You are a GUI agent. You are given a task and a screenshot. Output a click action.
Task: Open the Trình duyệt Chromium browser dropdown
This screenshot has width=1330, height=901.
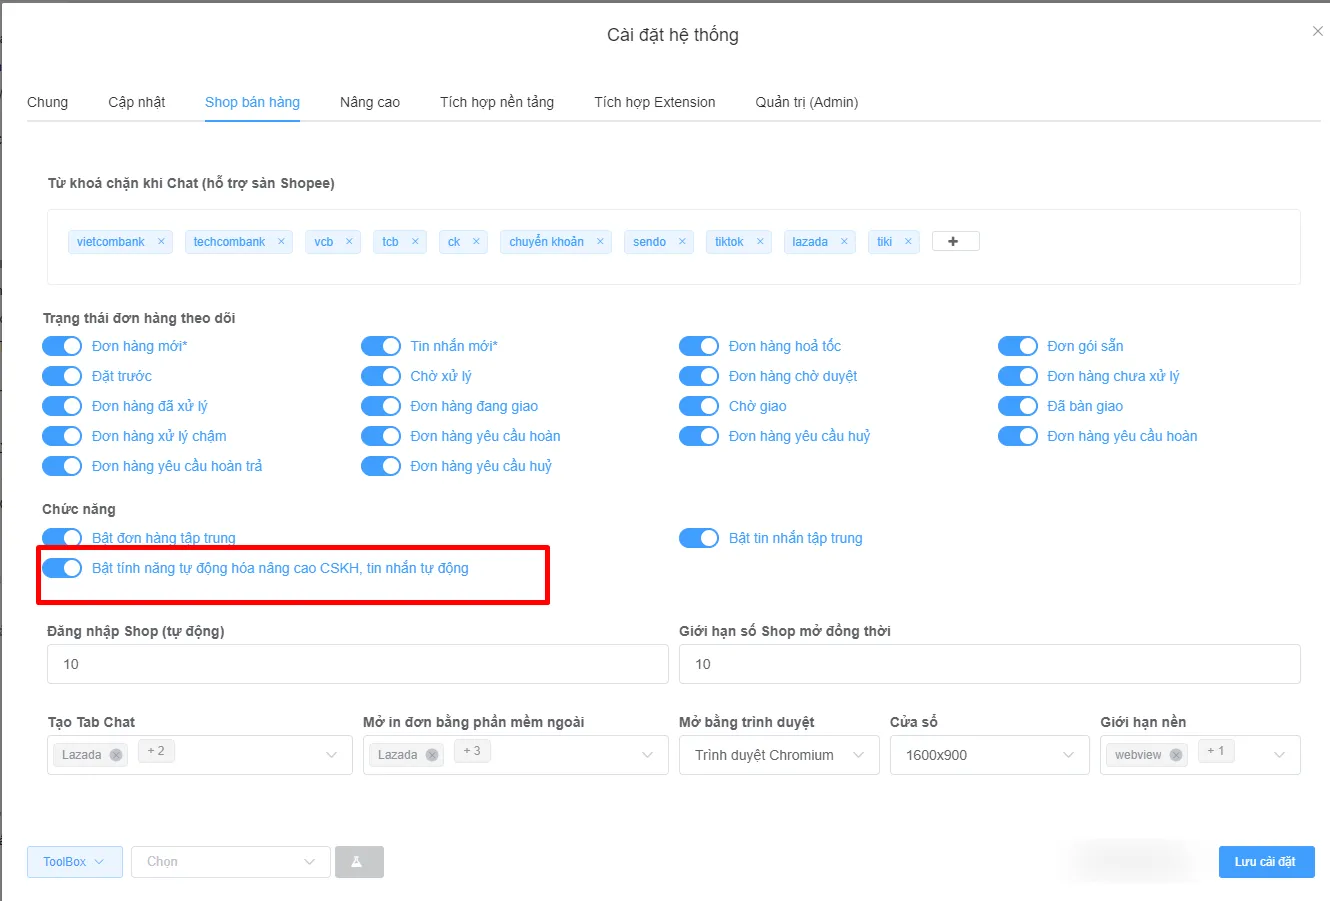[779, 755]
